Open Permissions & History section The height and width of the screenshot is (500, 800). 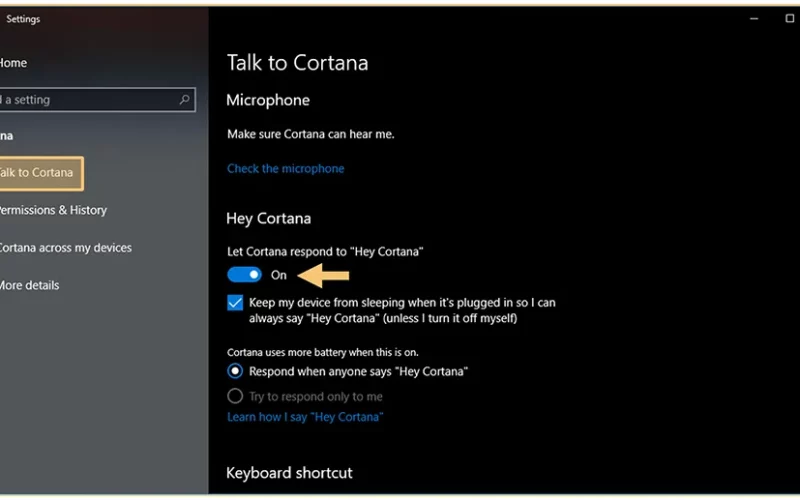pos(53,210)
